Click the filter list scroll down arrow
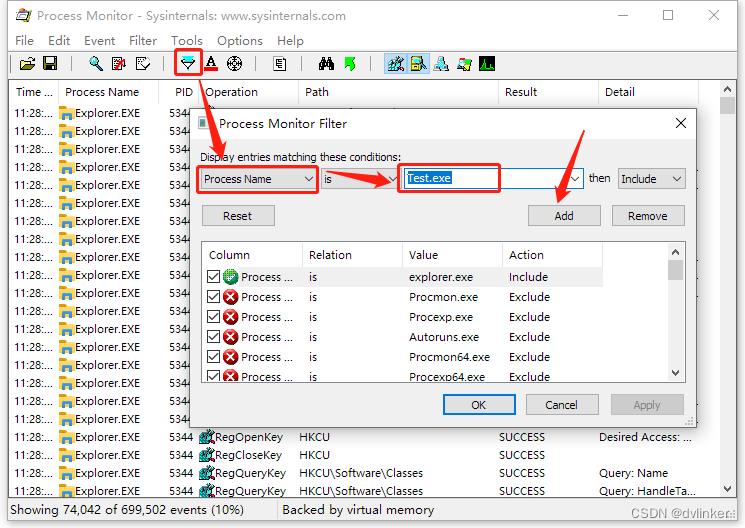Viewport: 745px width, 528px height. click(x=676, y=373)
